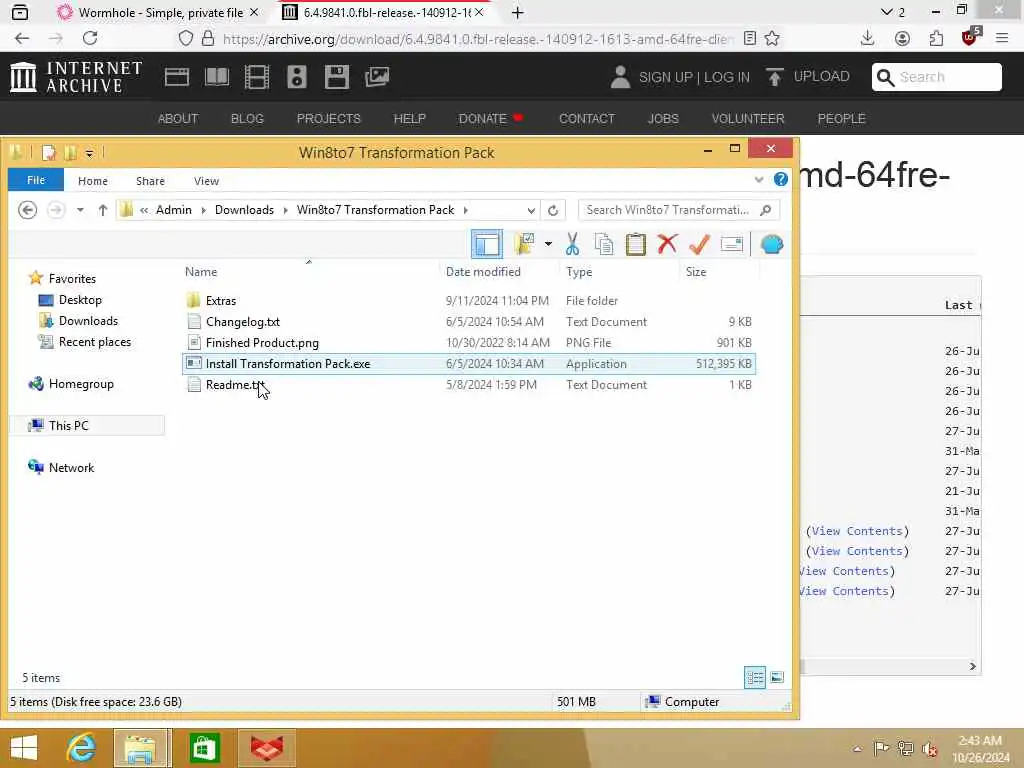This screenshot has height=768, width=1024.
Task: Expand the ribbon chevron
Action: point(758,180)
